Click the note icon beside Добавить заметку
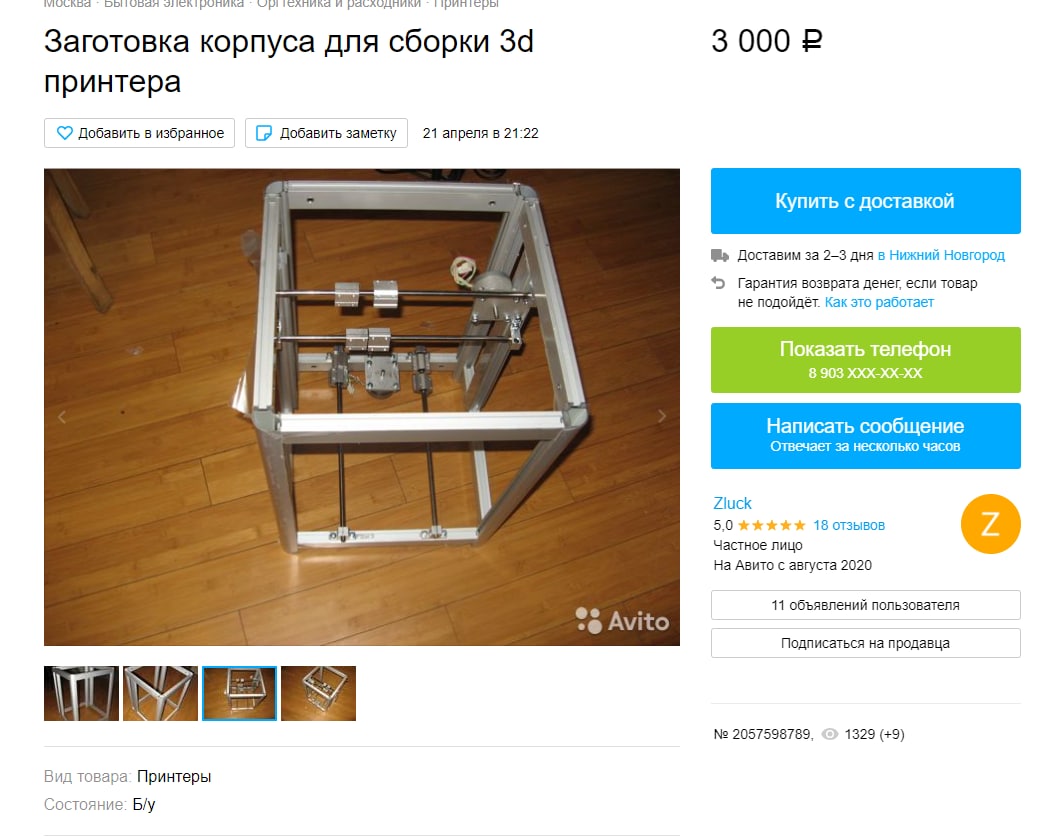The height and width of the screenshot is (839, 1042). tap(264, 133)
